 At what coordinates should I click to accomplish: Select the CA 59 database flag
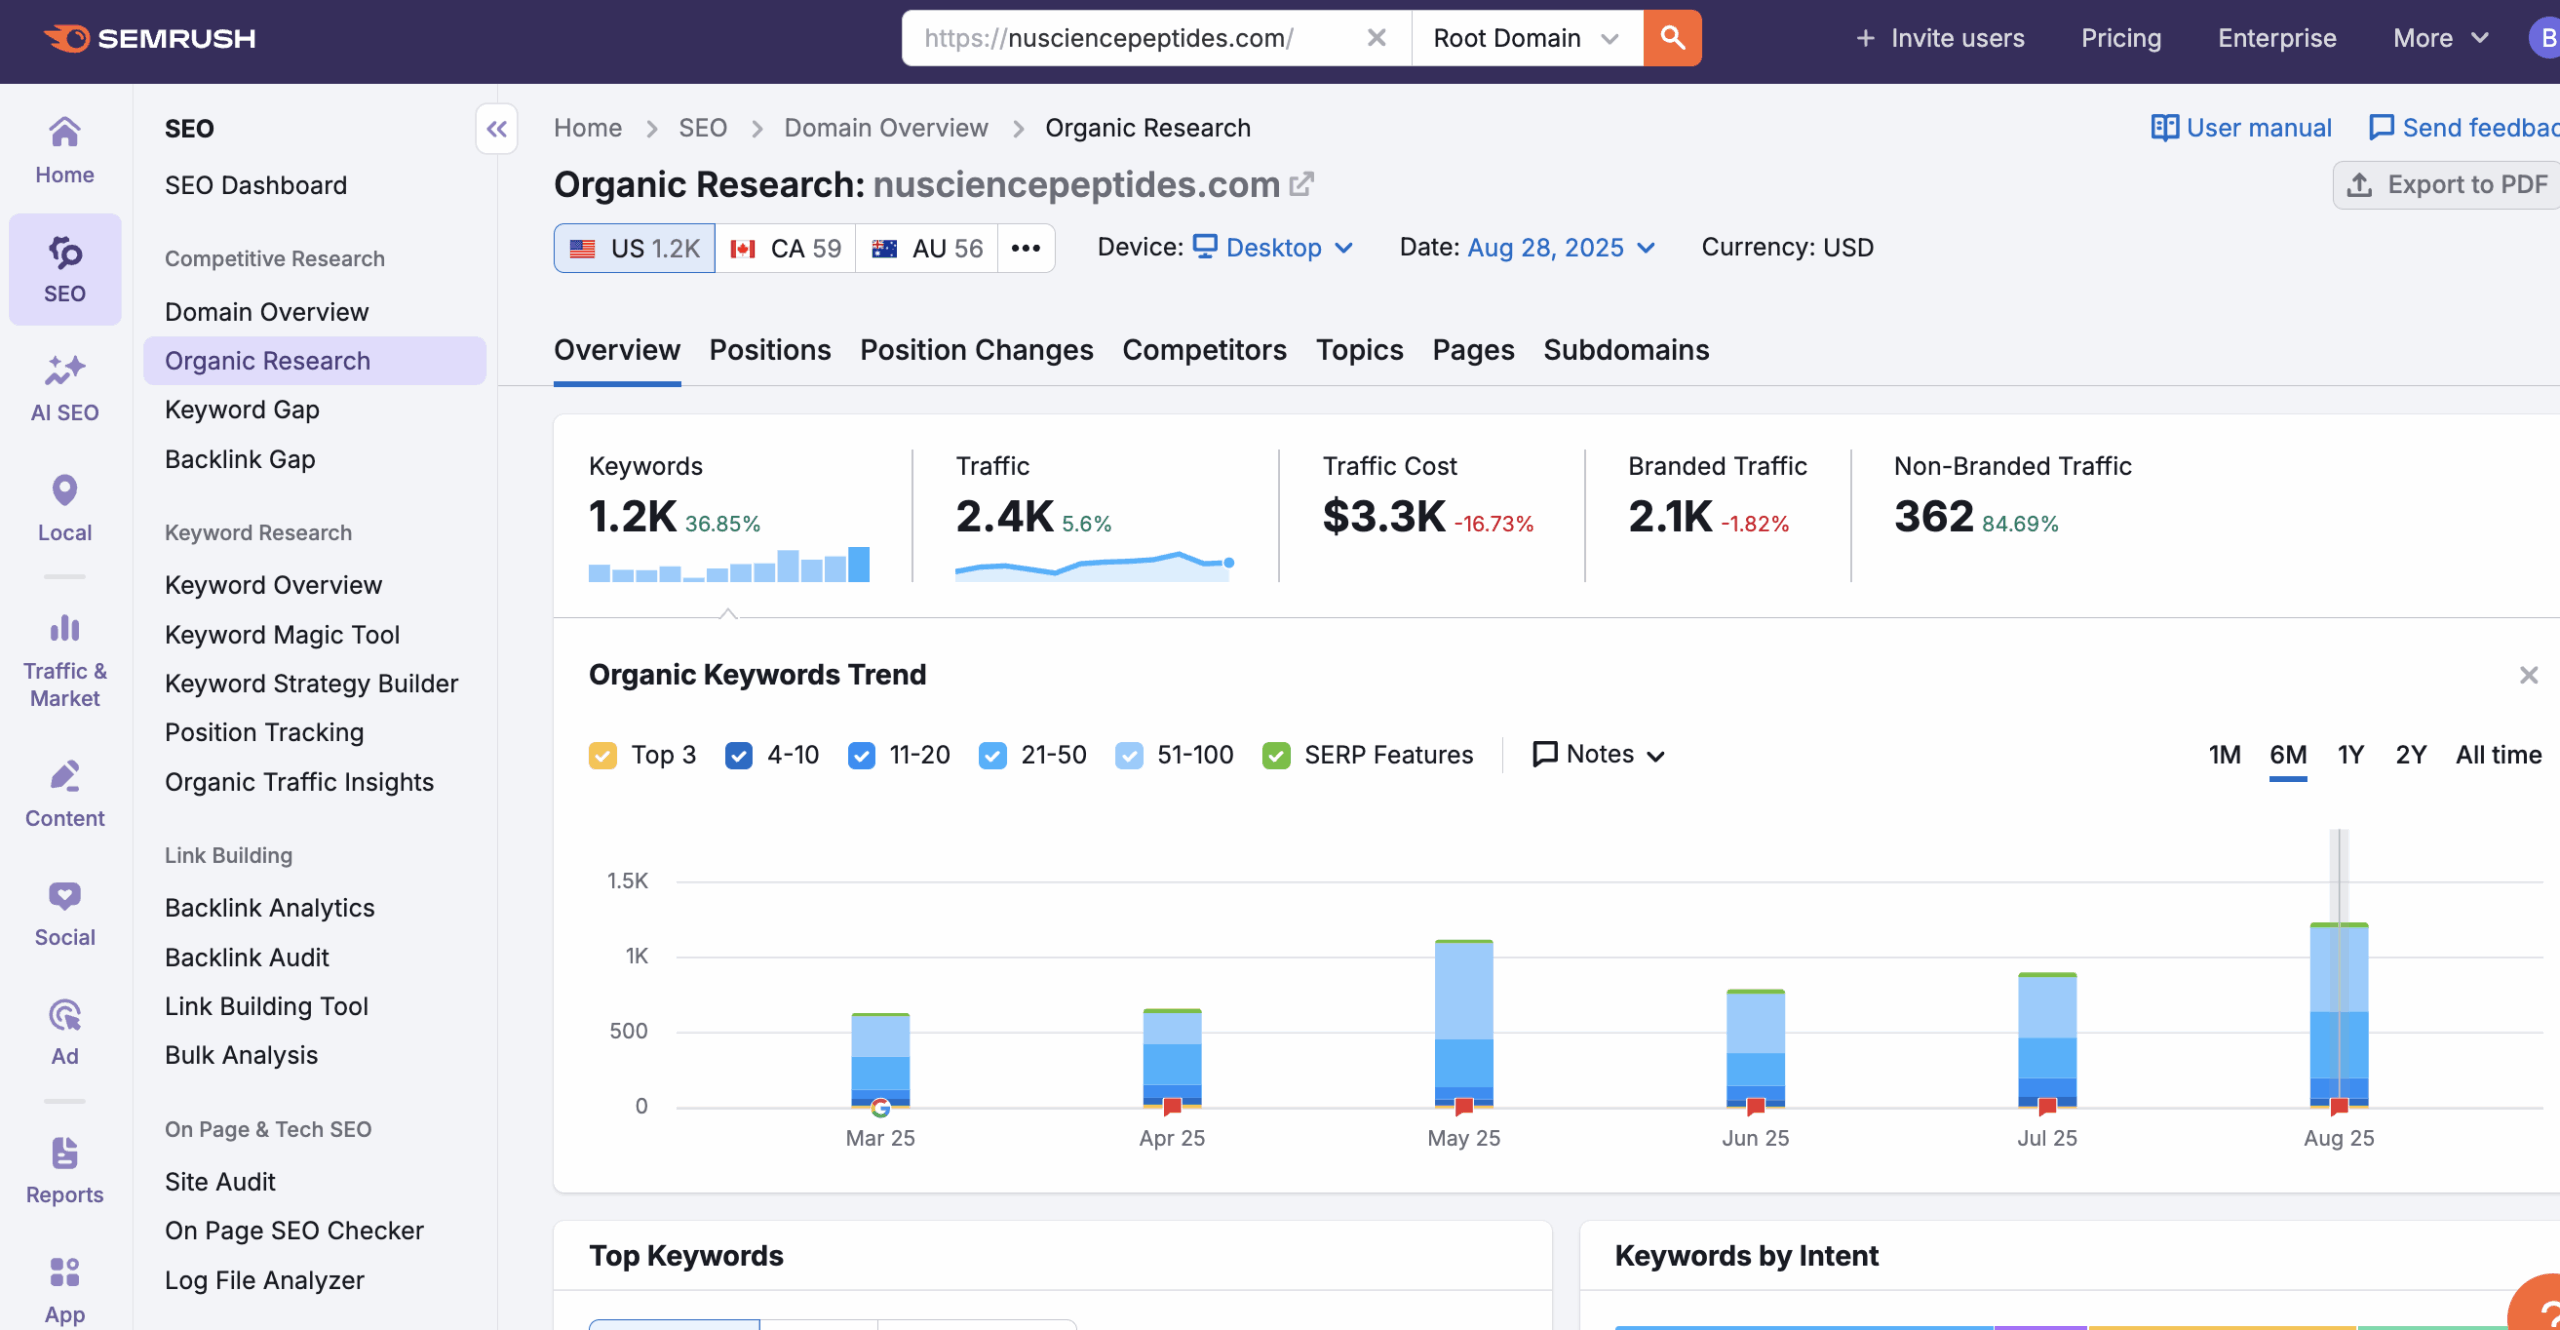pyautogui.click(x=786, y=248)
